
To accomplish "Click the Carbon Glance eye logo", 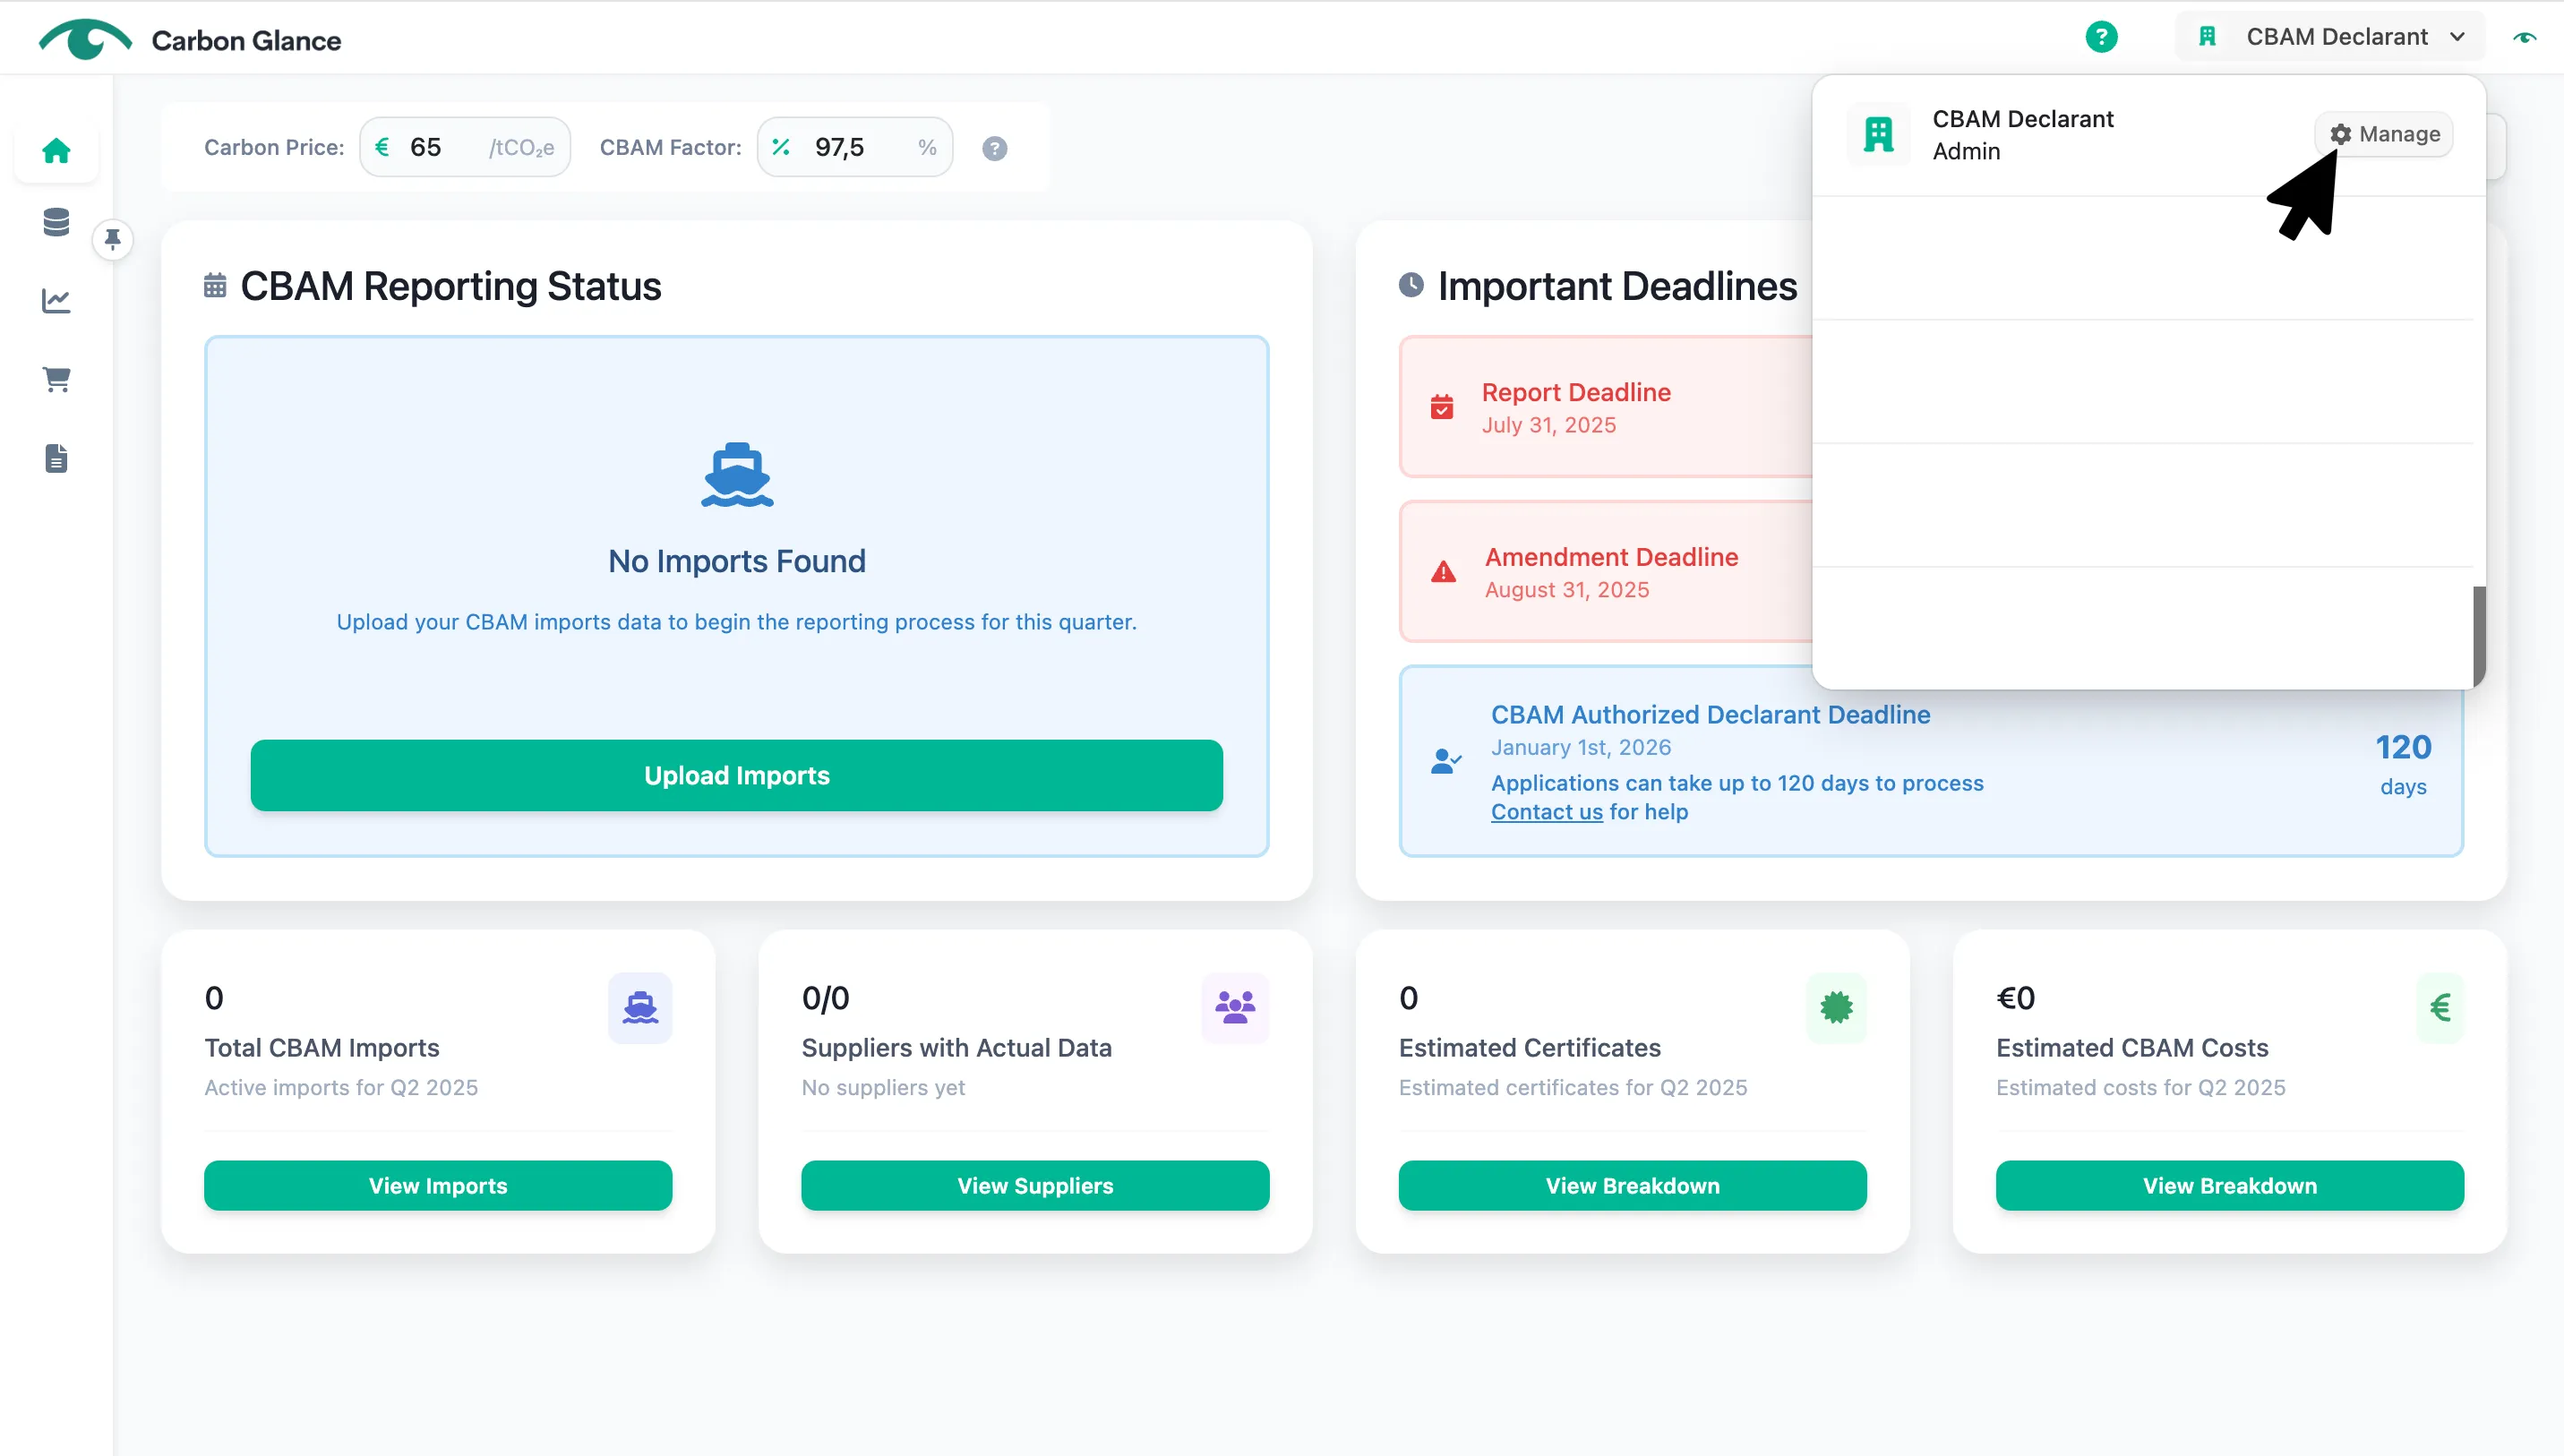I will click(x=85, y=40).
